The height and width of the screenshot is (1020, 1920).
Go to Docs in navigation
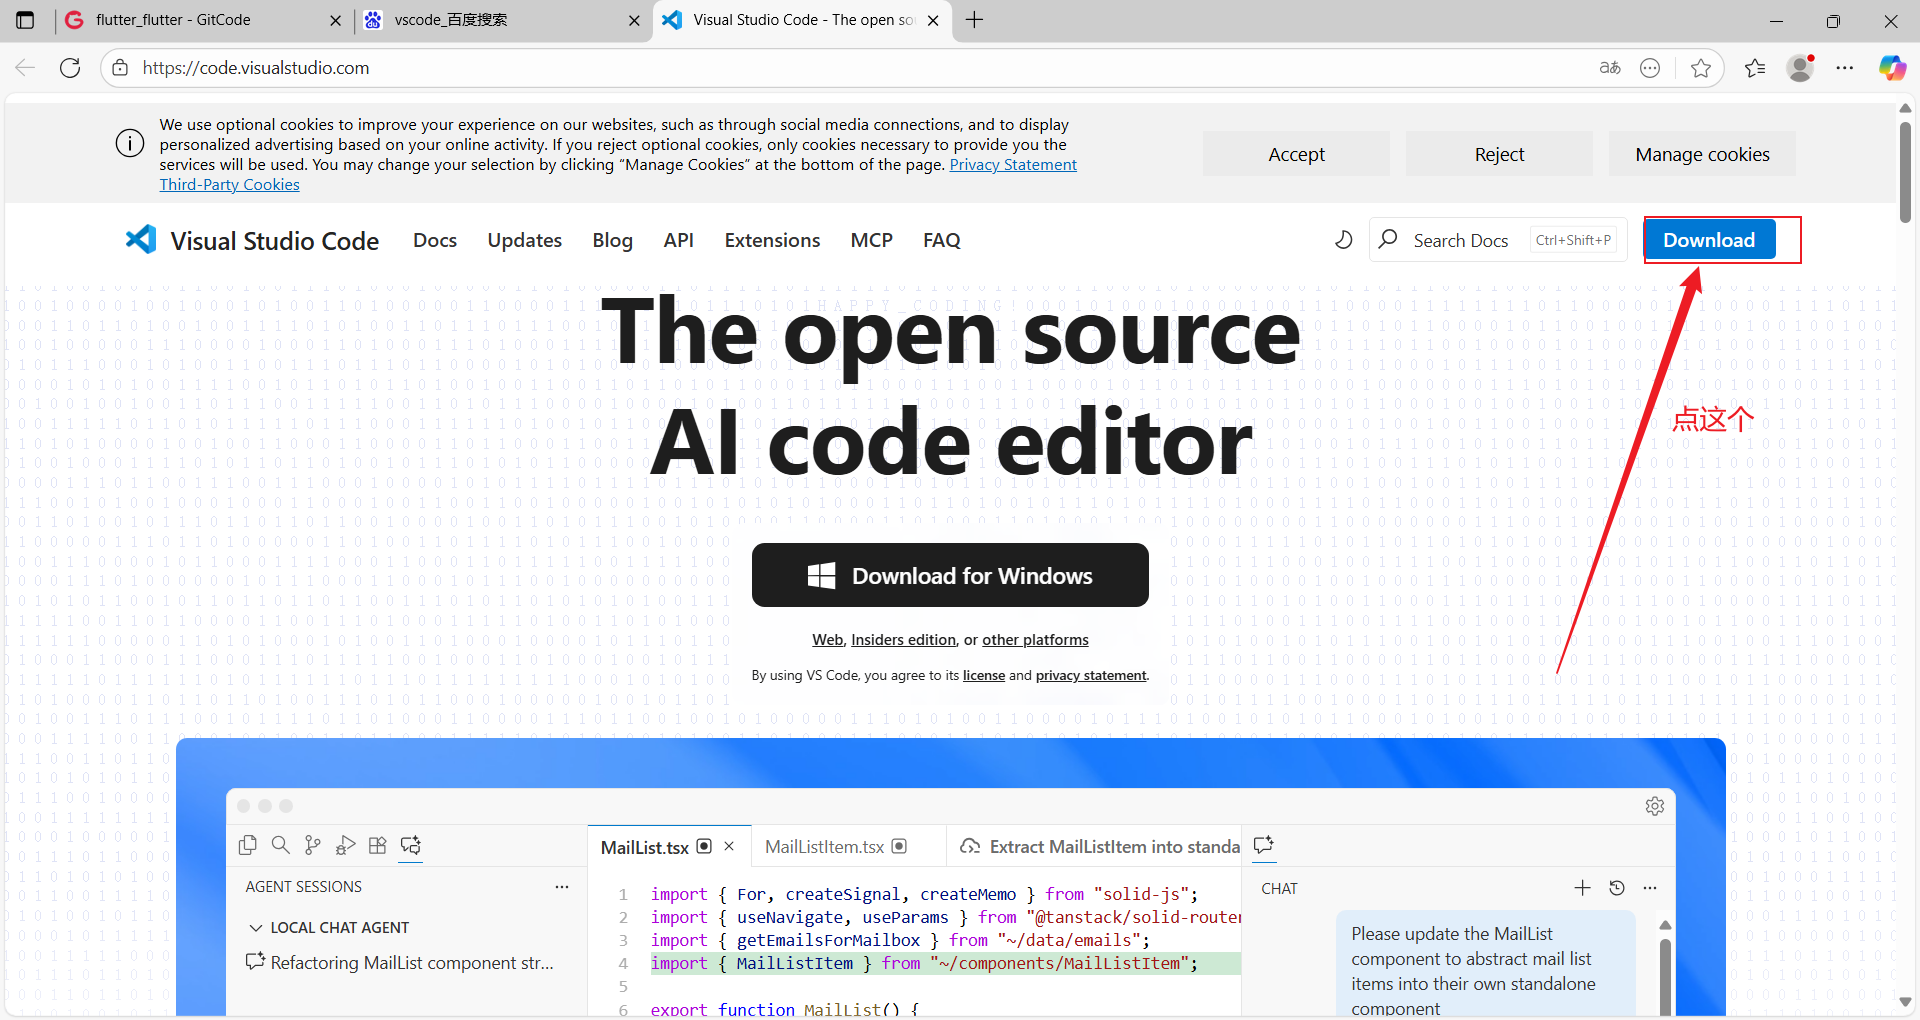435,240
